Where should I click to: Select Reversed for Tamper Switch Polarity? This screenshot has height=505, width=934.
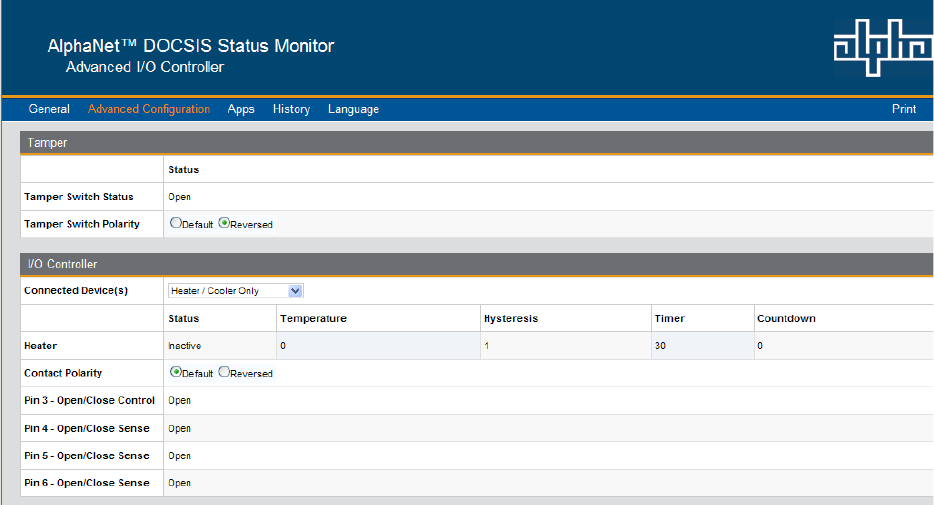tap(224, 223)
